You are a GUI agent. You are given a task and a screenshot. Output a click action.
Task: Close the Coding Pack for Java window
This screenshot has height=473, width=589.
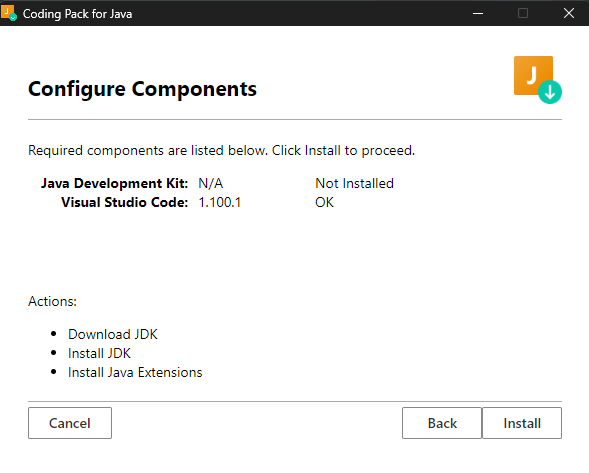pos(569,14)
